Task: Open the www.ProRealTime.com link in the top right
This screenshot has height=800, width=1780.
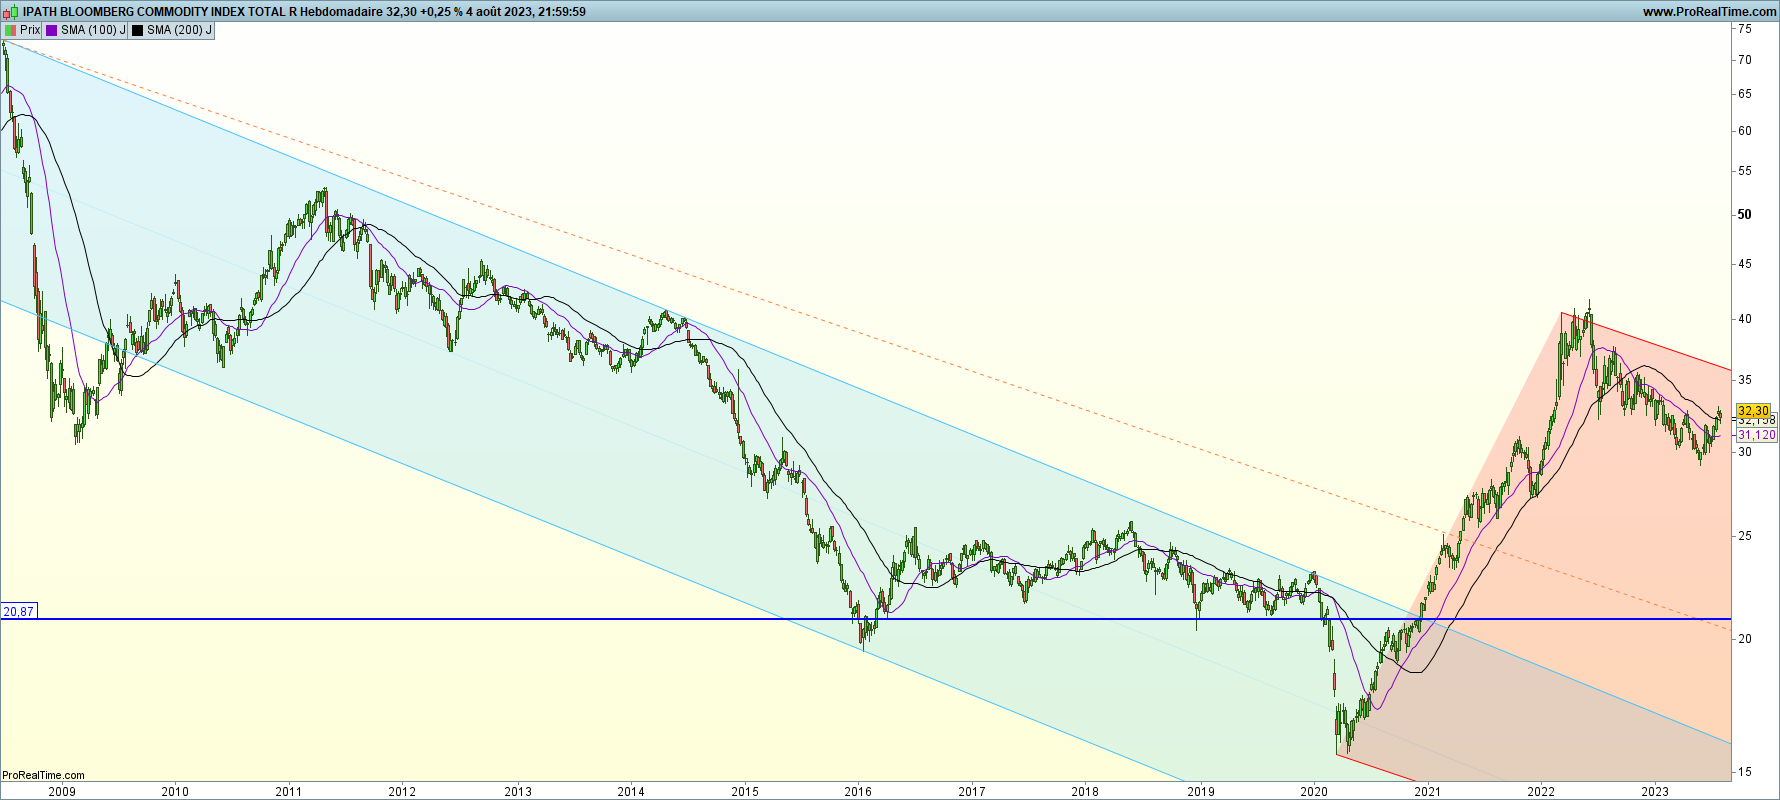Action: coord(1709,12)
